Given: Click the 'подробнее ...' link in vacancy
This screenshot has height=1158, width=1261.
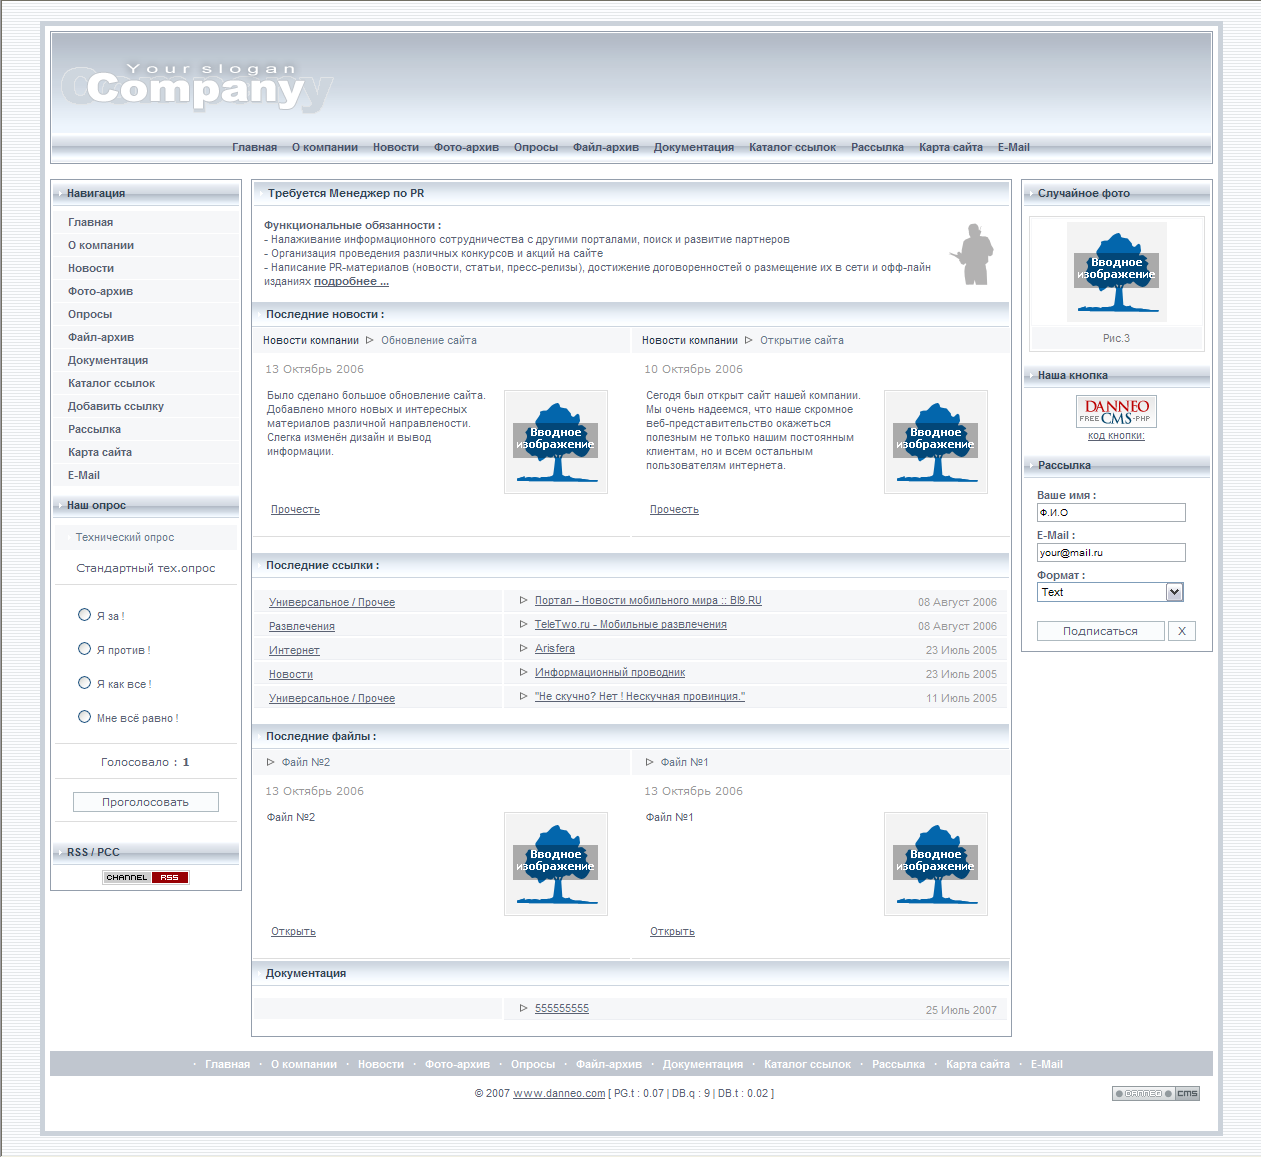Looking at the screenshot, I should click(x=351, y=282).
